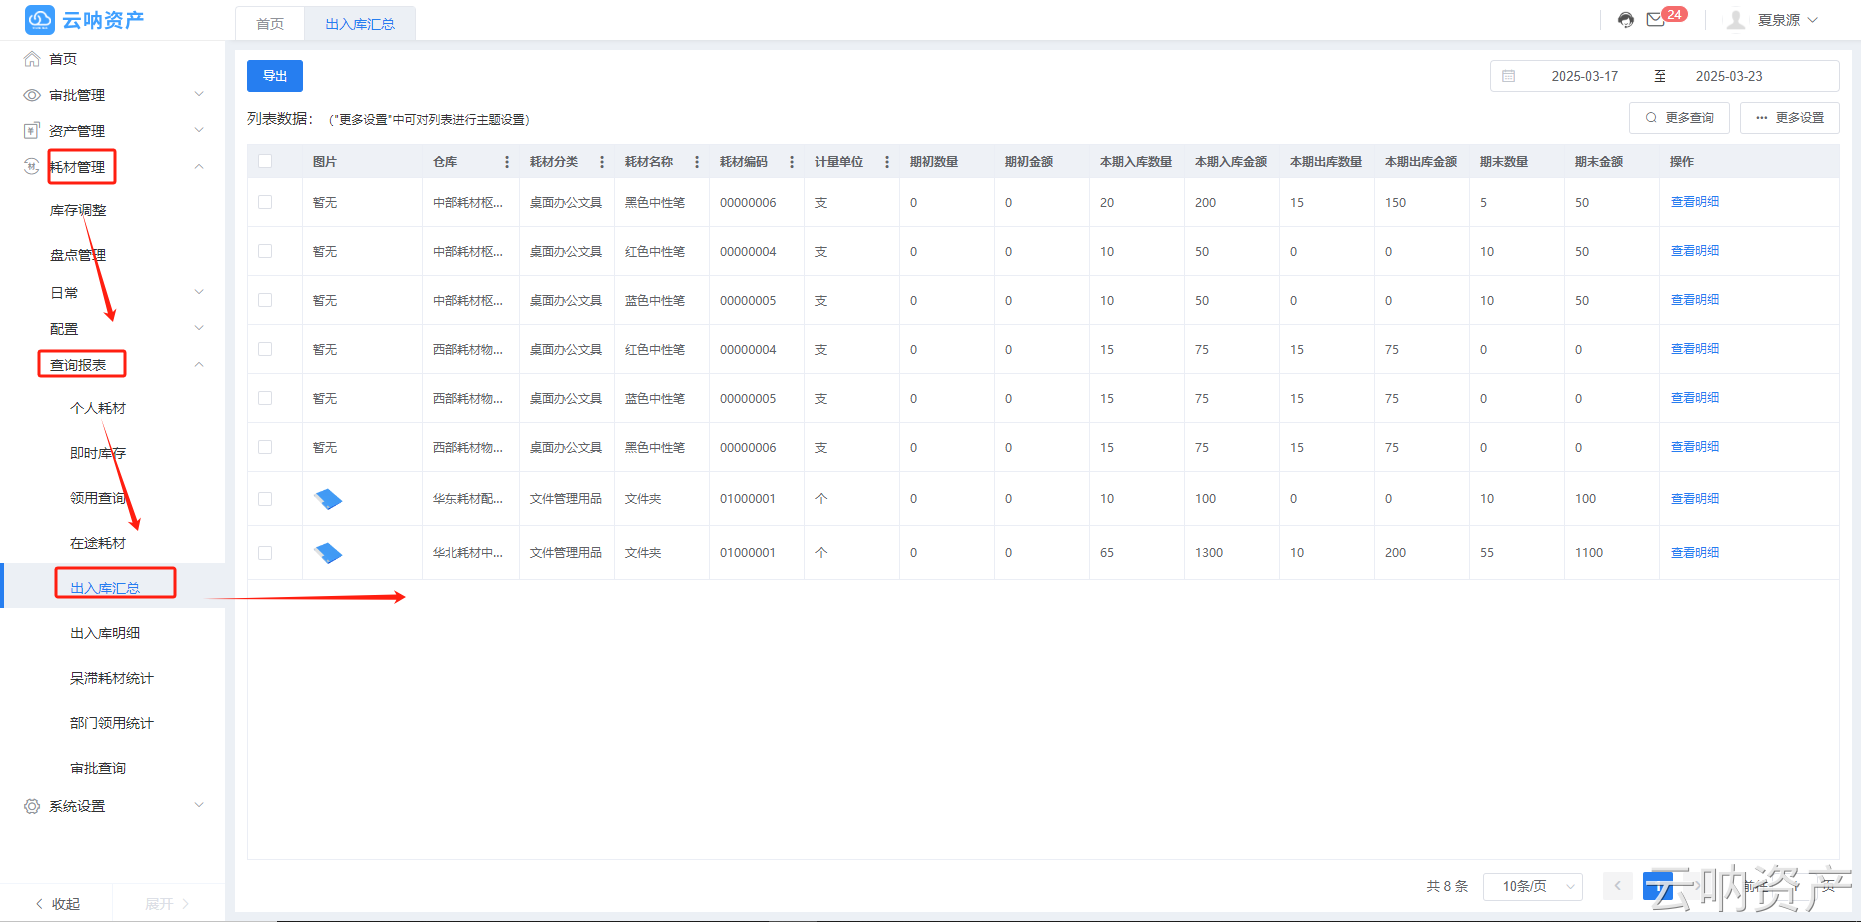
Task: Select the 出入库汇总 tab at top
Action: click(360, 24)
